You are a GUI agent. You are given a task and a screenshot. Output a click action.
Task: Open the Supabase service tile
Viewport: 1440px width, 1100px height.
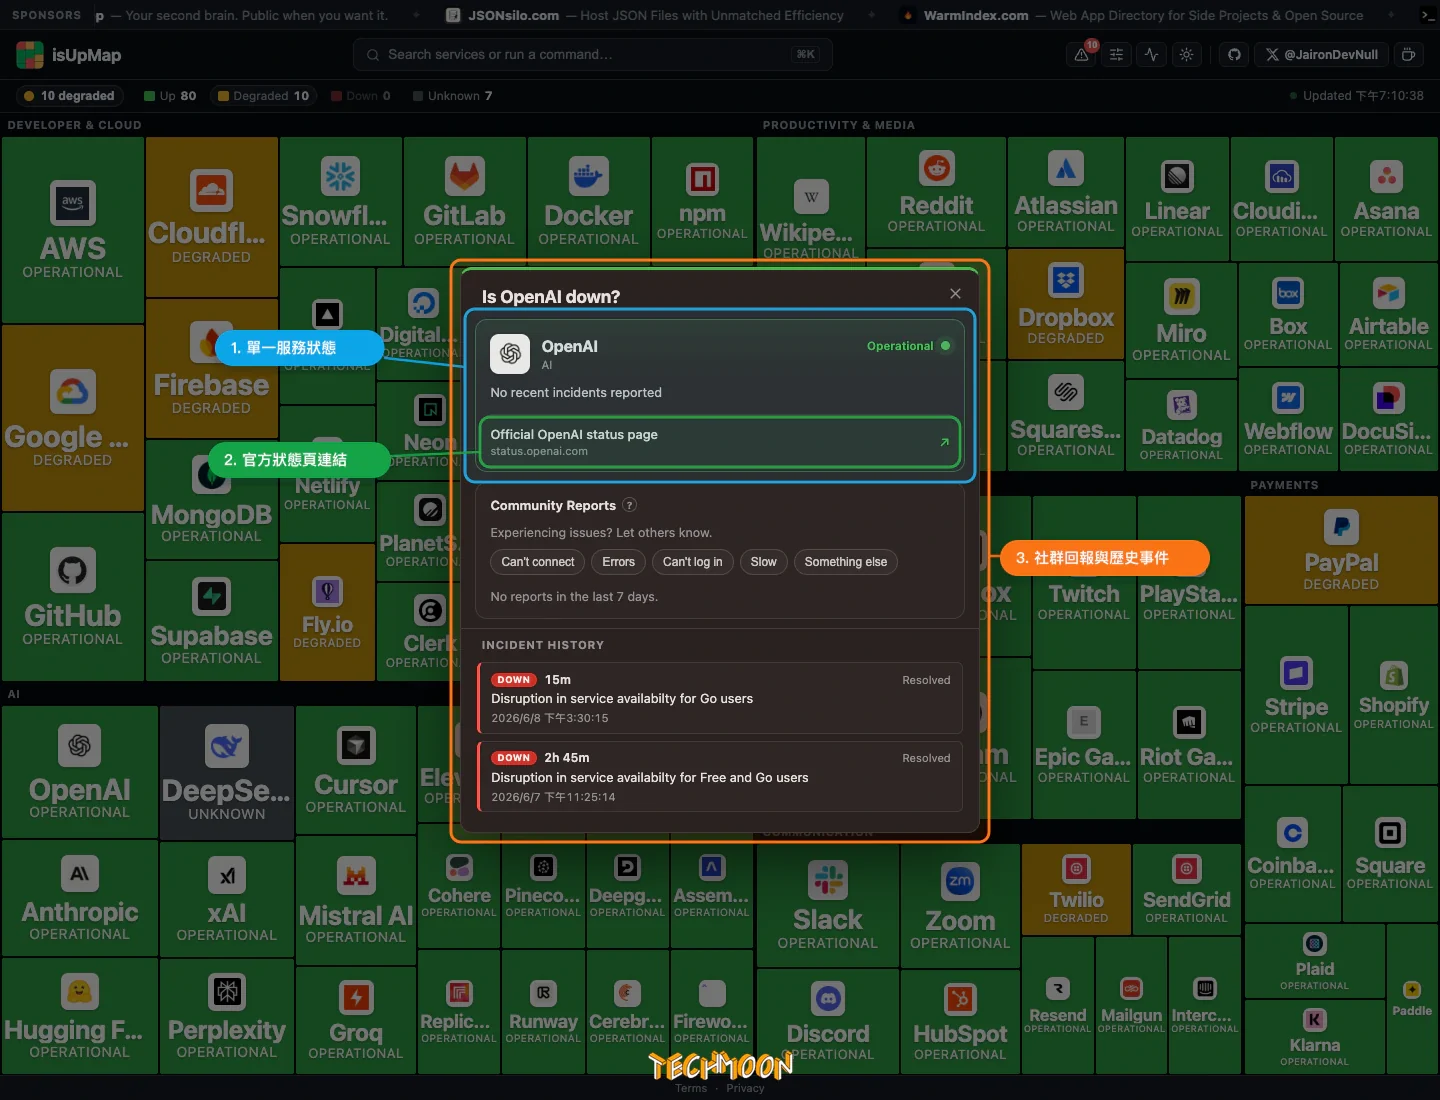[211, 620]
